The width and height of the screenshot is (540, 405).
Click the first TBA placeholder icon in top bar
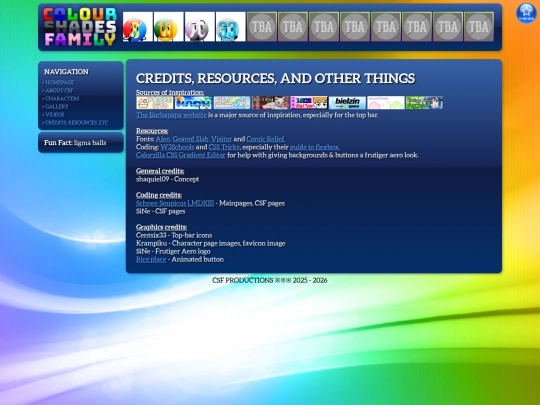click(x=262, y=27)
